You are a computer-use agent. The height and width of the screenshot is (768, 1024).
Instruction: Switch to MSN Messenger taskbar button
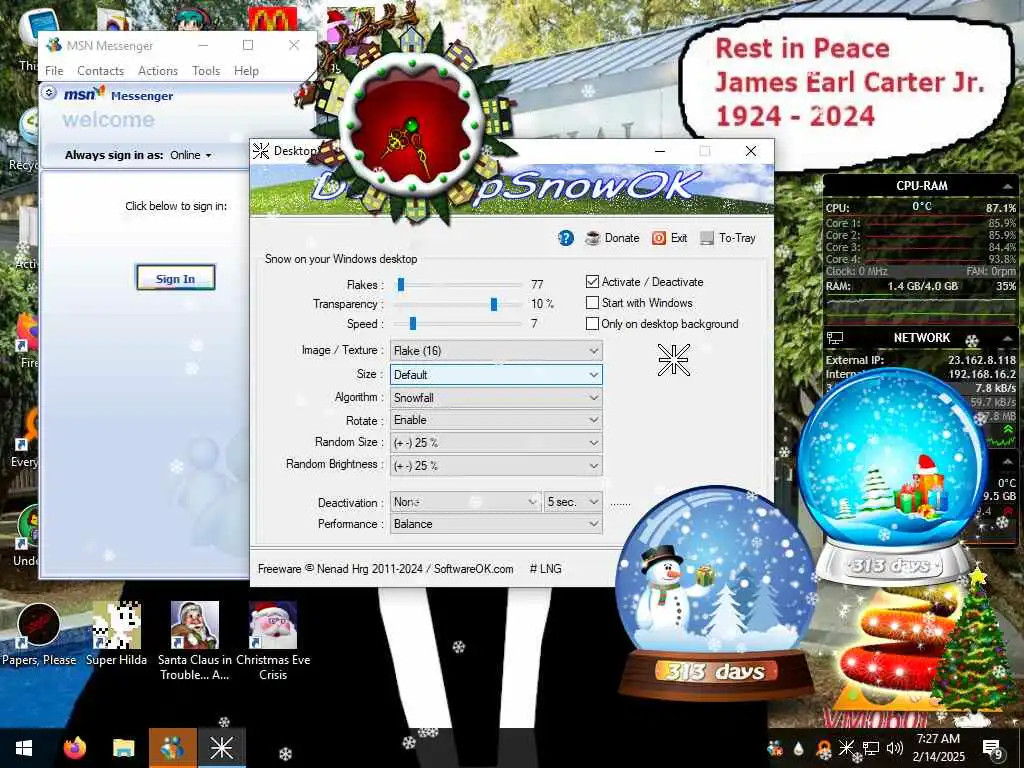click(x=172, y=748)
